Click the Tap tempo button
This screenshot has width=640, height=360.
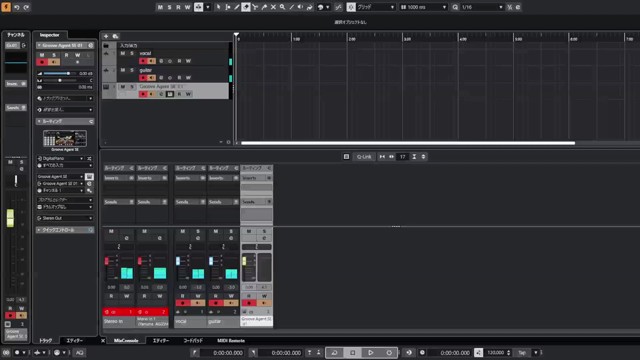coord(522,352)
